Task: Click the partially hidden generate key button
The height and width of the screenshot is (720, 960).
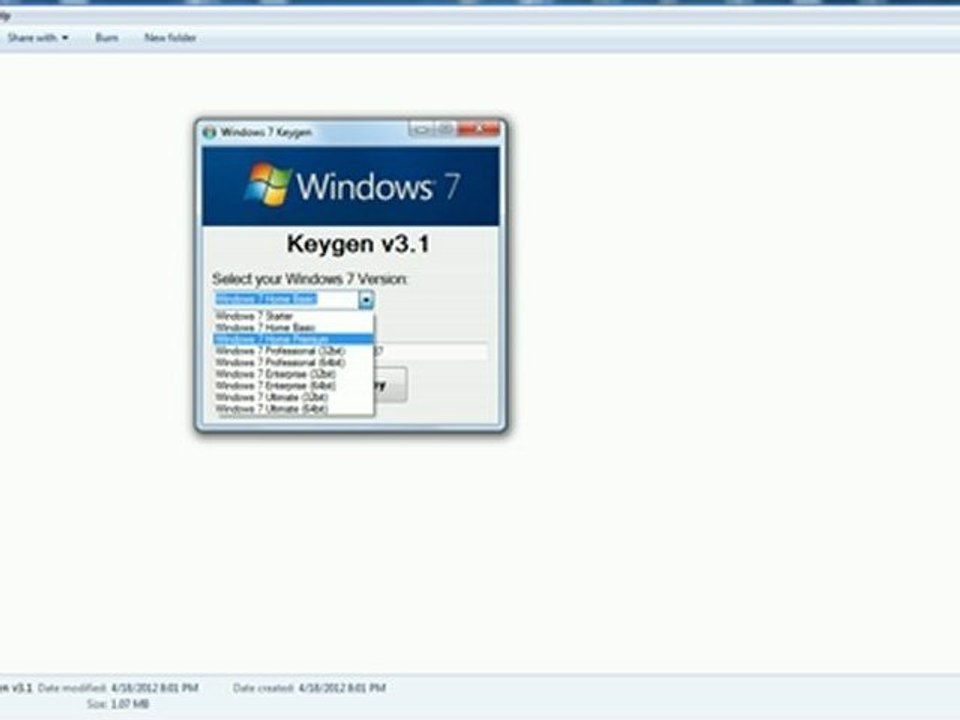Action: tap(390, 385)
